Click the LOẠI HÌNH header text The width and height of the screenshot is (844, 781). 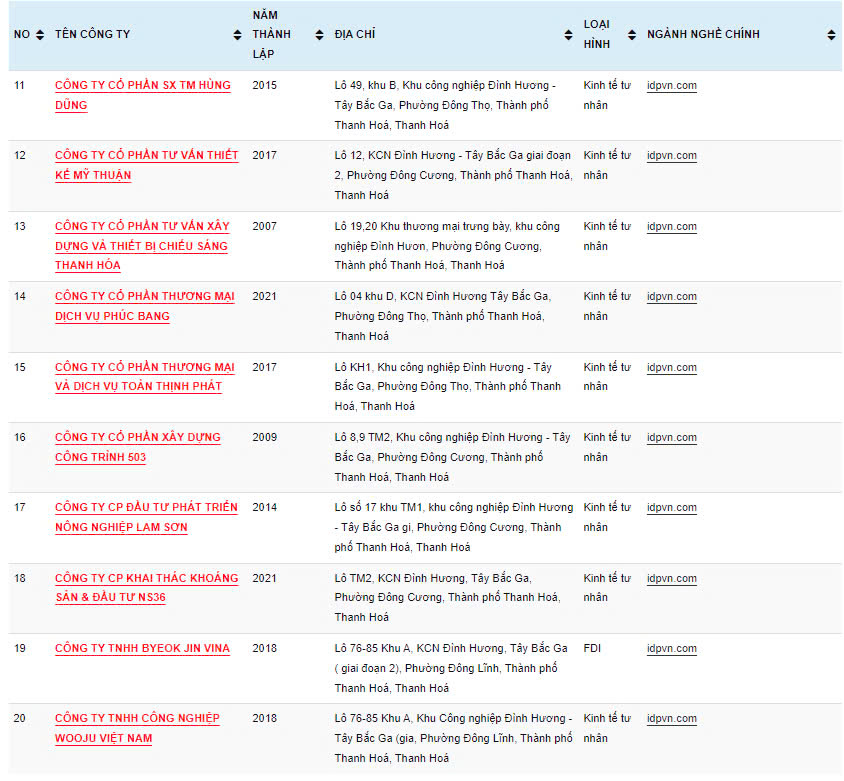click(x=596, y=34)
